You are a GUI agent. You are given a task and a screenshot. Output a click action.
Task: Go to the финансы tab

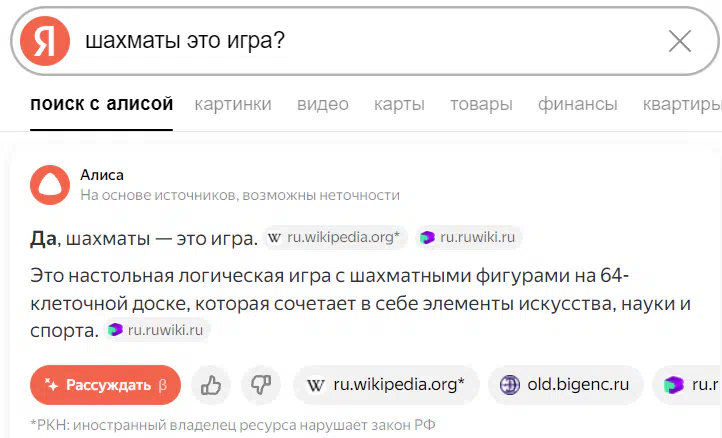577,104
